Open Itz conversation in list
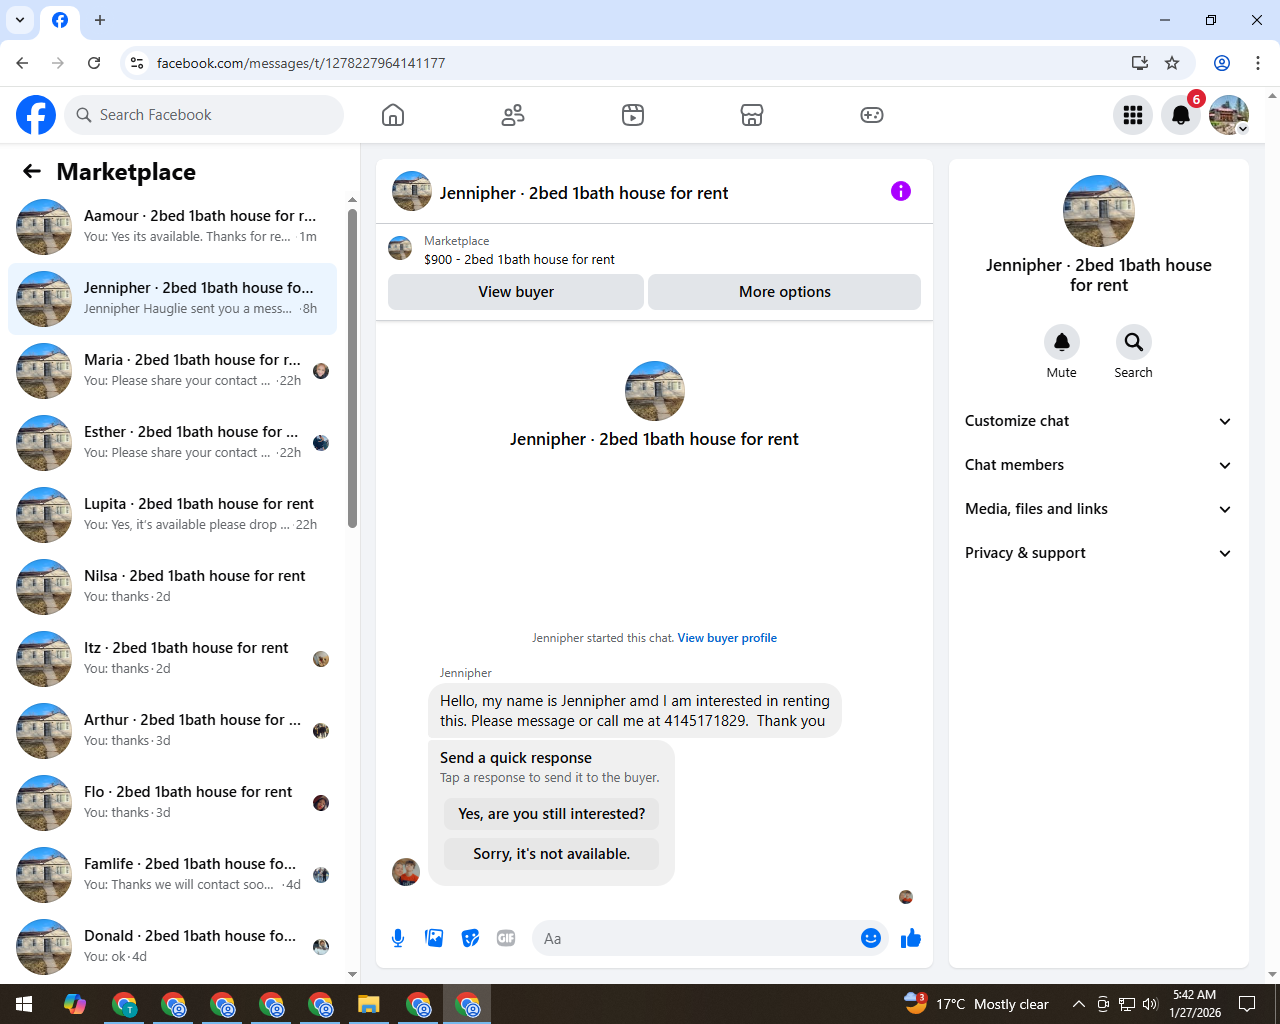Viewport: 1280px width, 1024px height. pos(172,658)
